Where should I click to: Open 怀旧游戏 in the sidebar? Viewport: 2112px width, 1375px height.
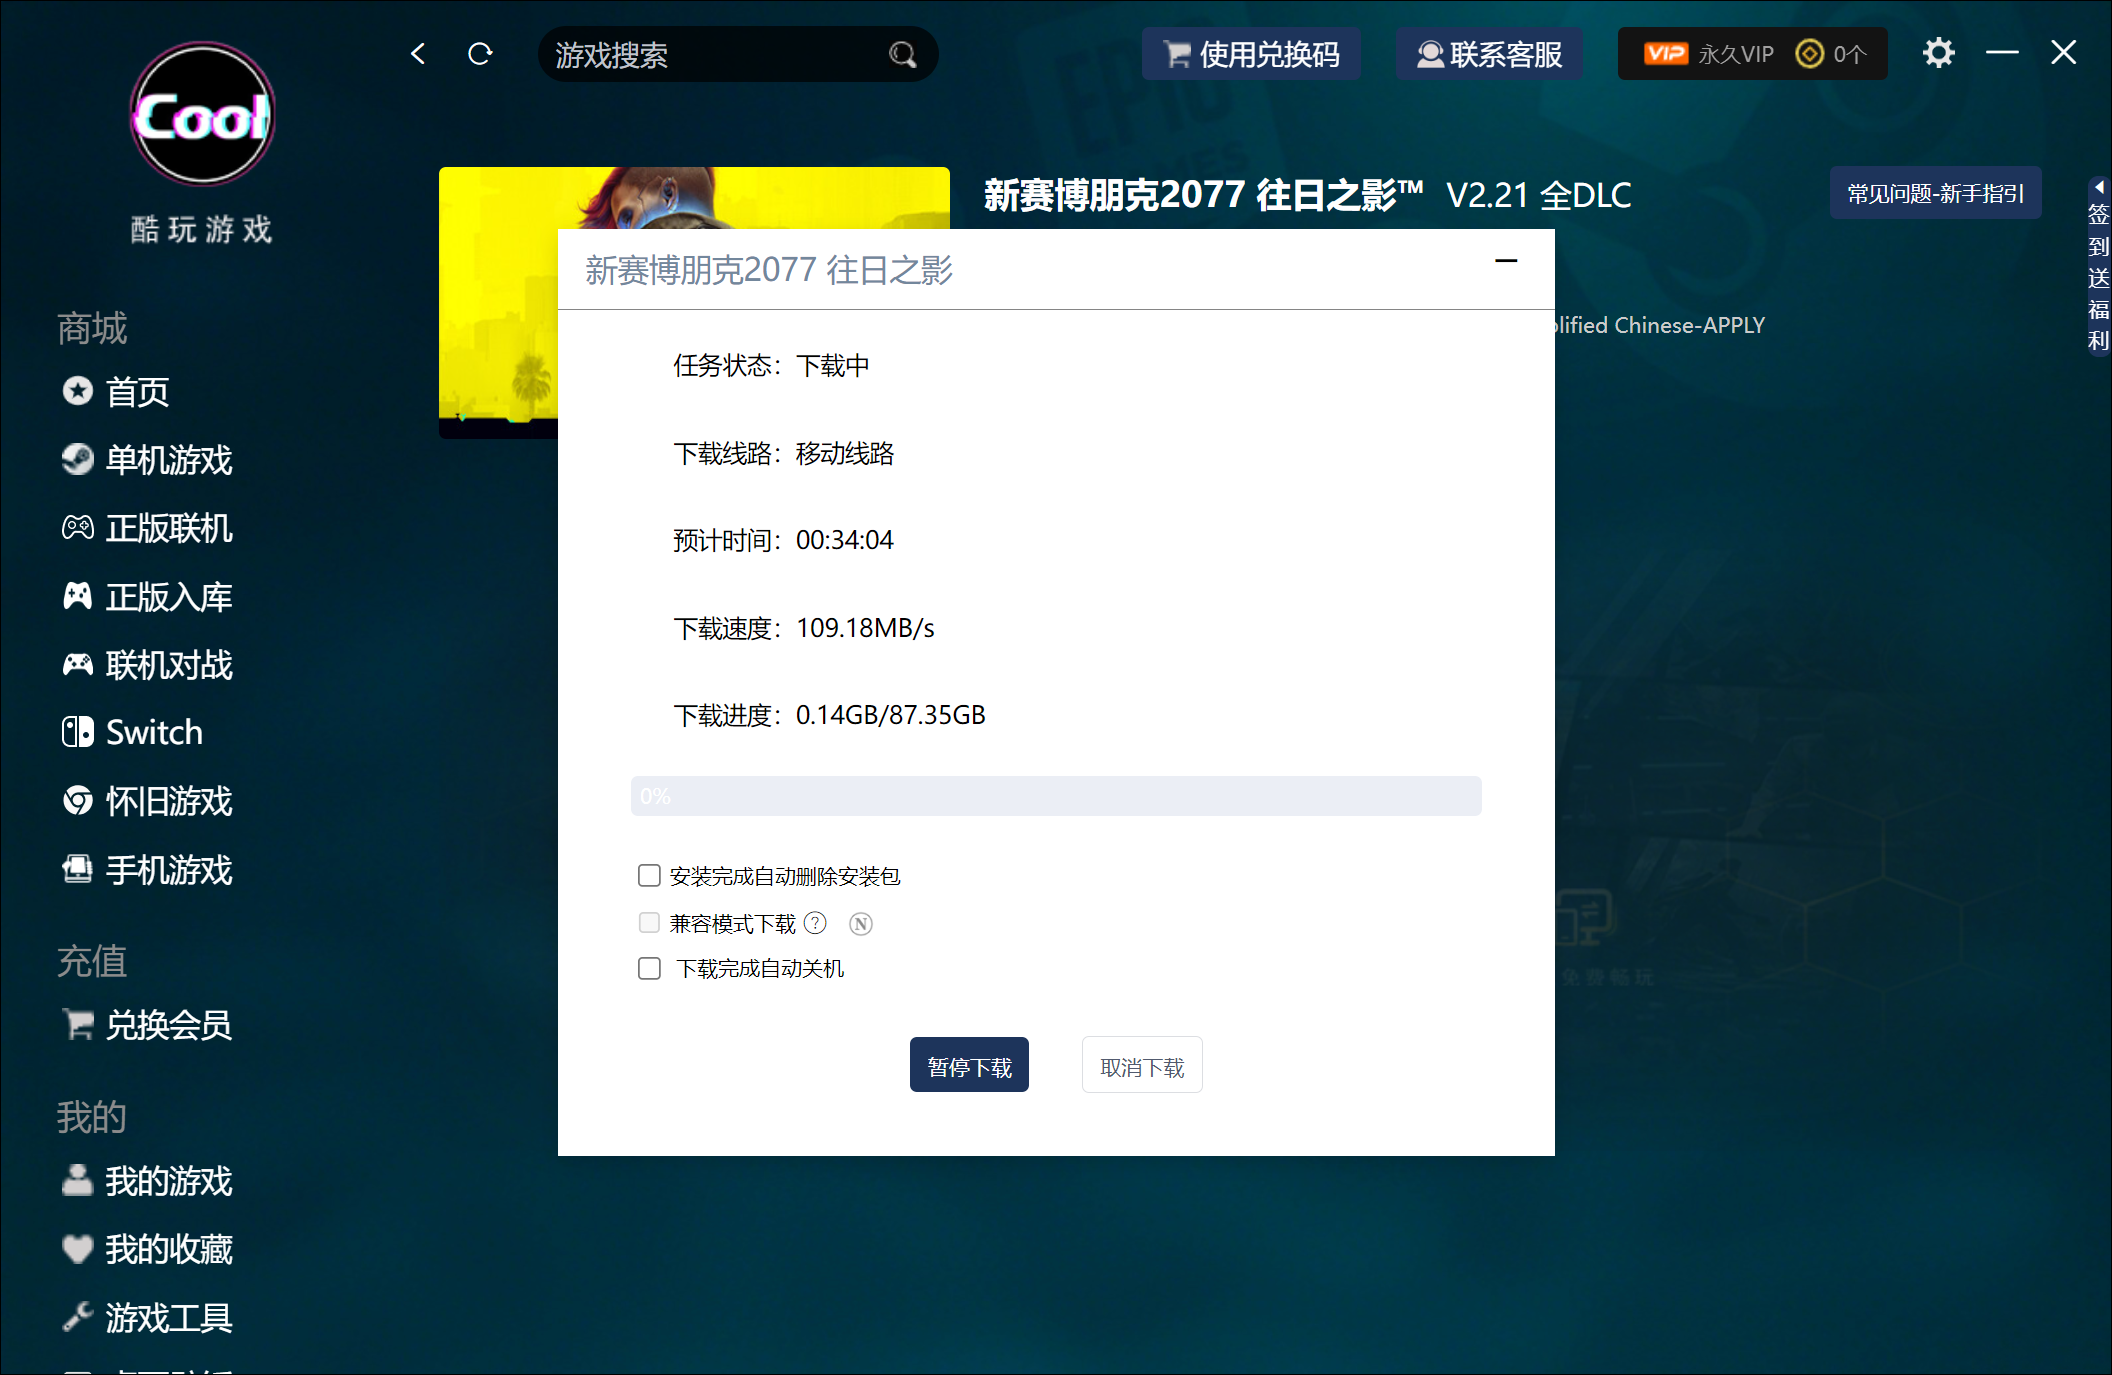pyautogui.click(x=147, y=801)
